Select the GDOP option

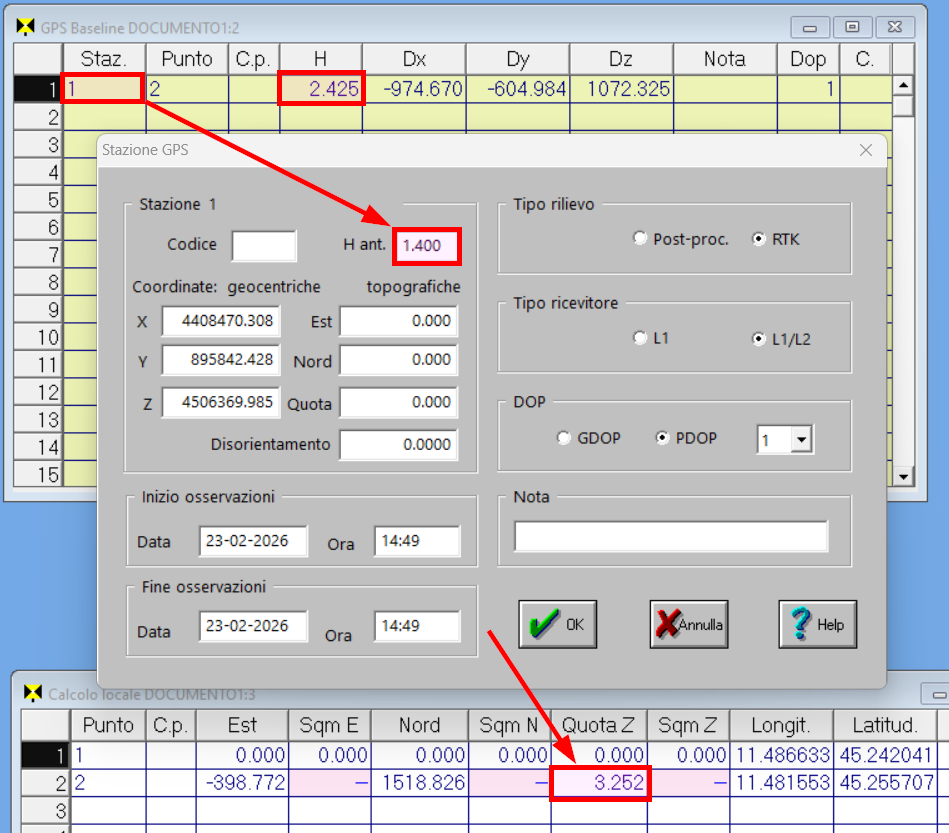tap(565, 438)
